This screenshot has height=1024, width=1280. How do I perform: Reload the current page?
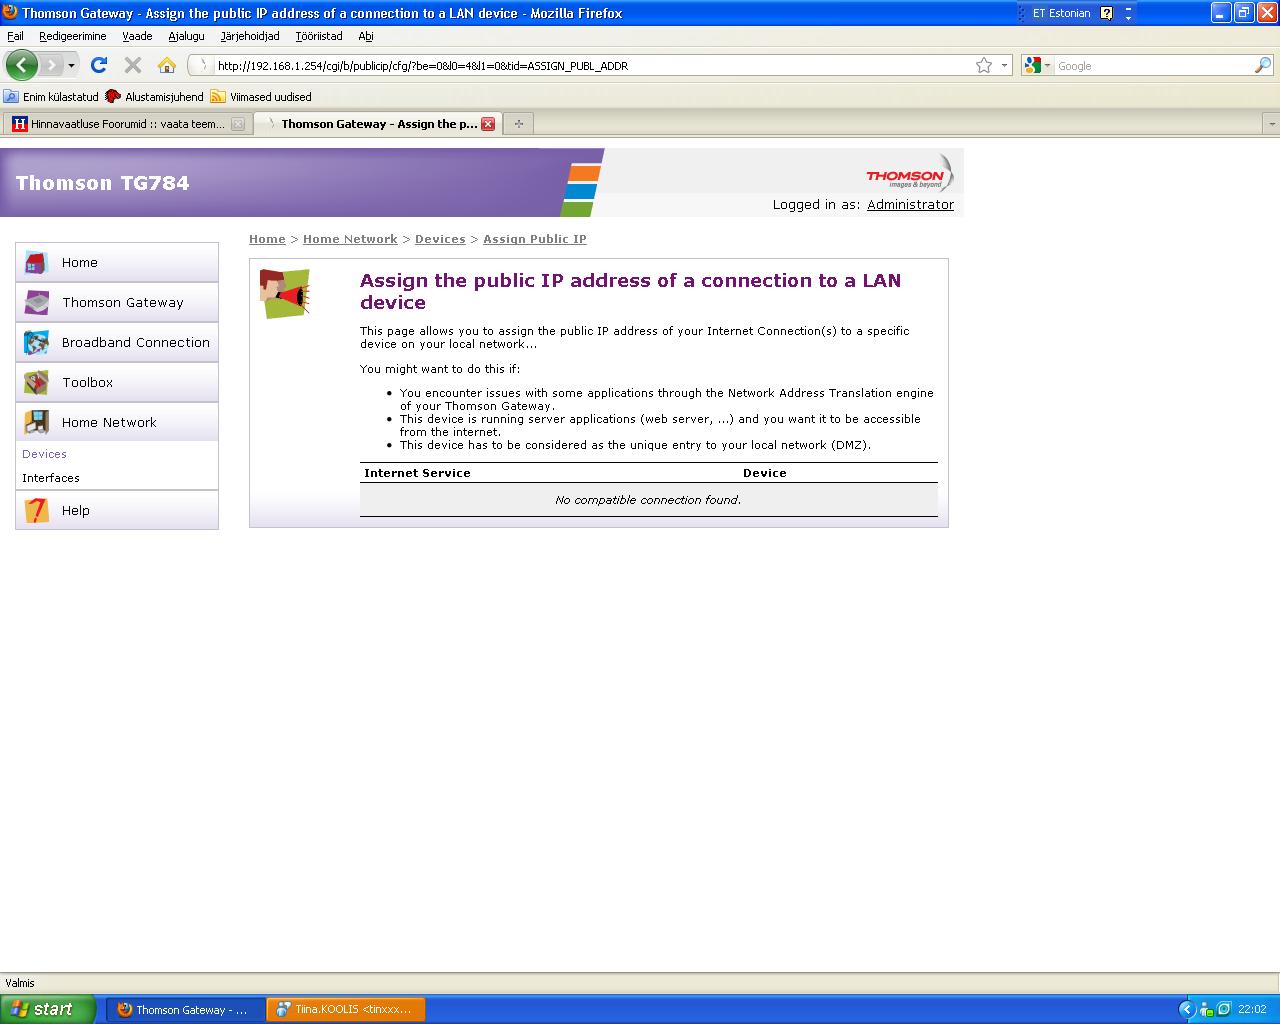pos(98,65)
